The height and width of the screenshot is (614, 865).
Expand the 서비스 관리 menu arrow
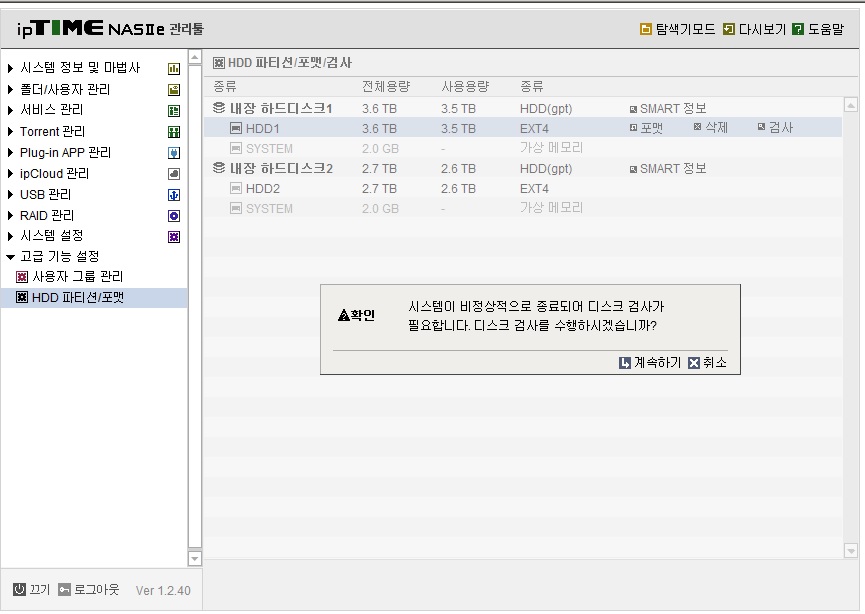(x=10, y=110)
